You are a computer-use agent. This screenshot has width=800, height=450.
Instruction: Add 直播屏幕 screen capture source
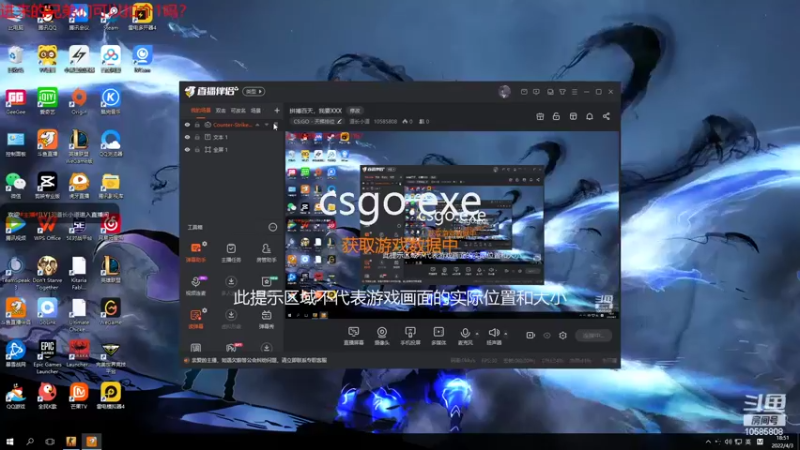(354, 336)
